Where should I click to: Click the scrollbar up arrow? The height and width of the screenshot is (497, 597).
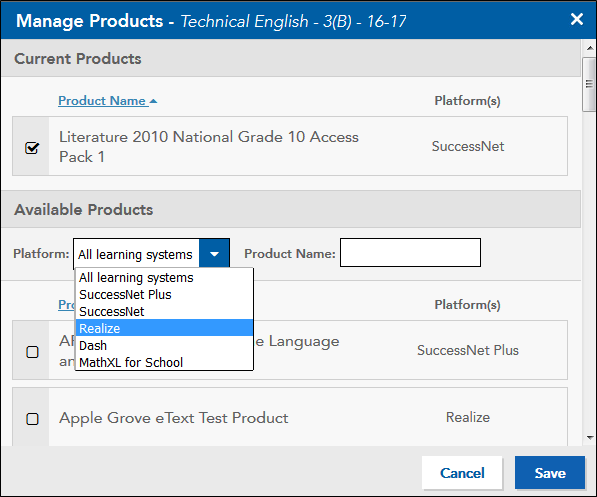pos(590,48)
